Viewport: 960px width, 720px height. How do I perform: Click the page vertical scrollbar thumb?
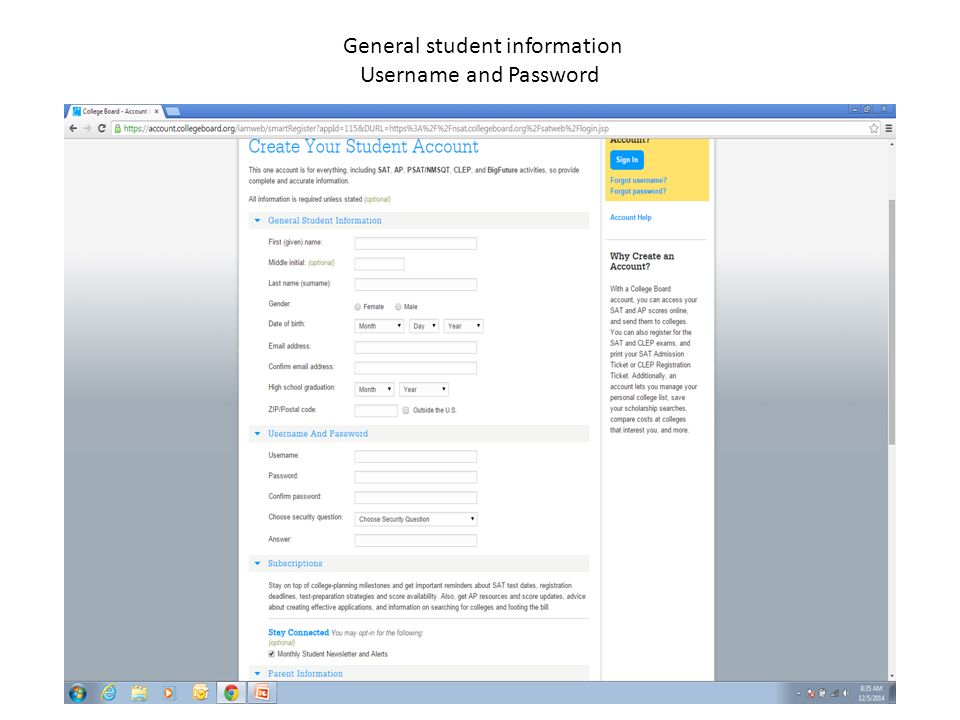coord(891,322)
